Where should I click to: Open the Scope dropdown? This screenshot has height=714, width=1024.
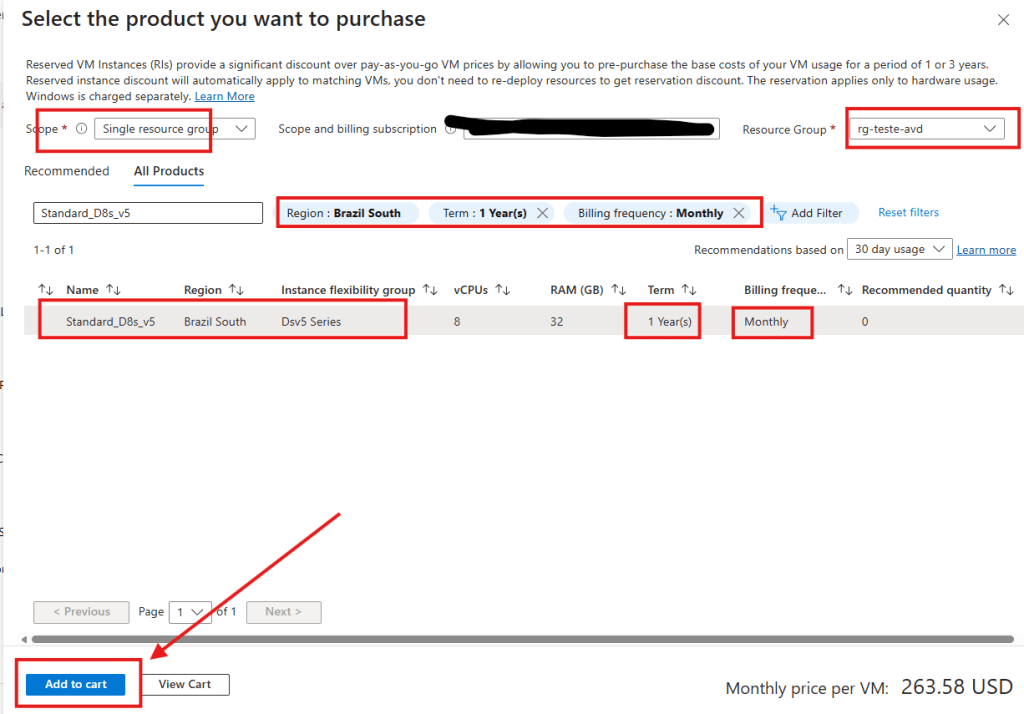(x=174, y=129)
